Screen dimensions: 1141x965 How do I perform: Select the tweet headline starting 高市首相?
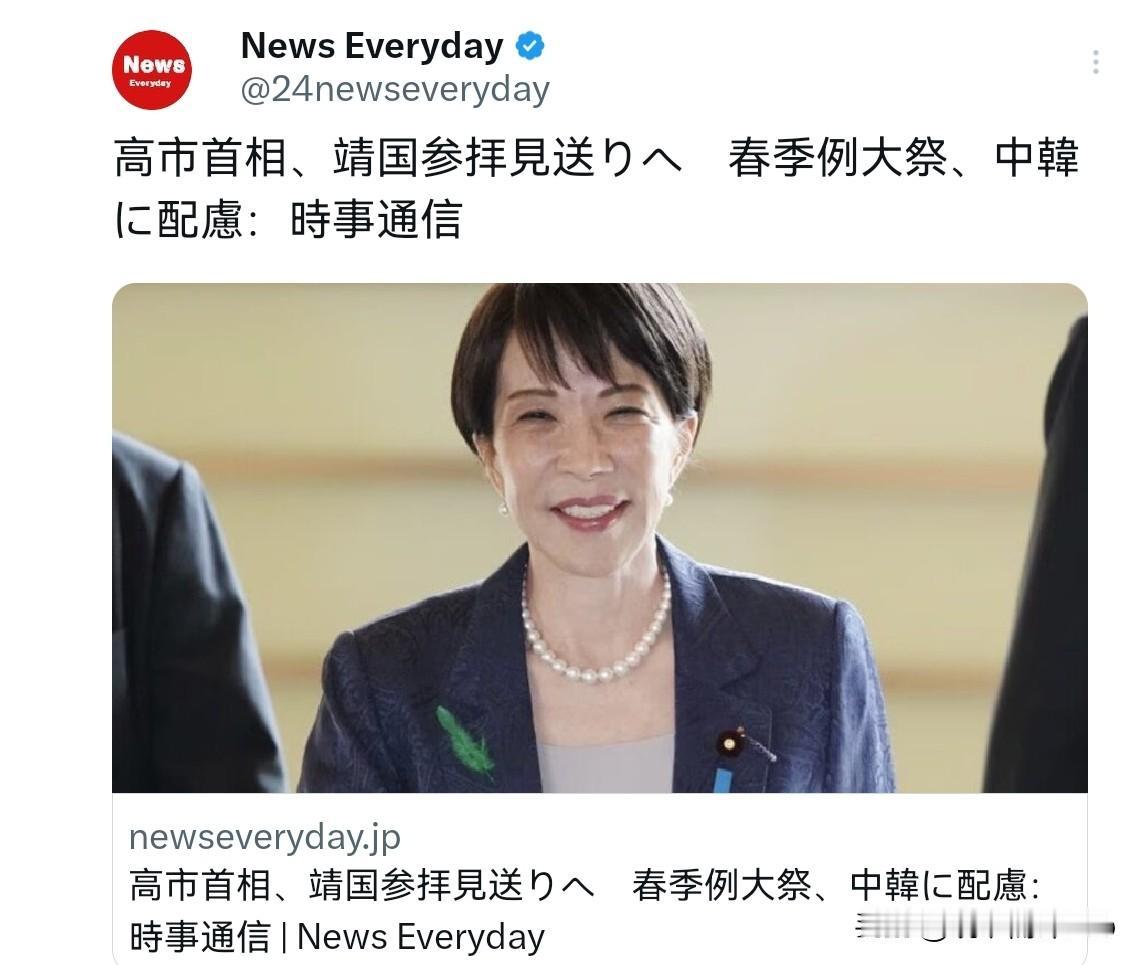(597, 188)
